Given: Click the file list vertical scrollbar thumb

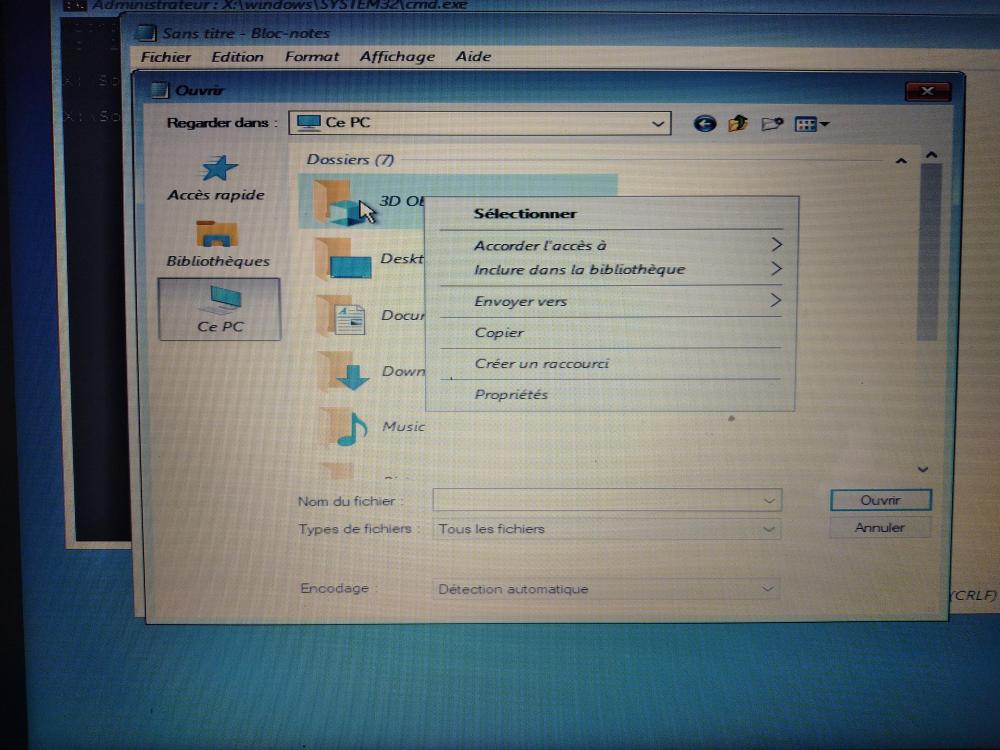Looking at the screenshot, I should [930, 252].
